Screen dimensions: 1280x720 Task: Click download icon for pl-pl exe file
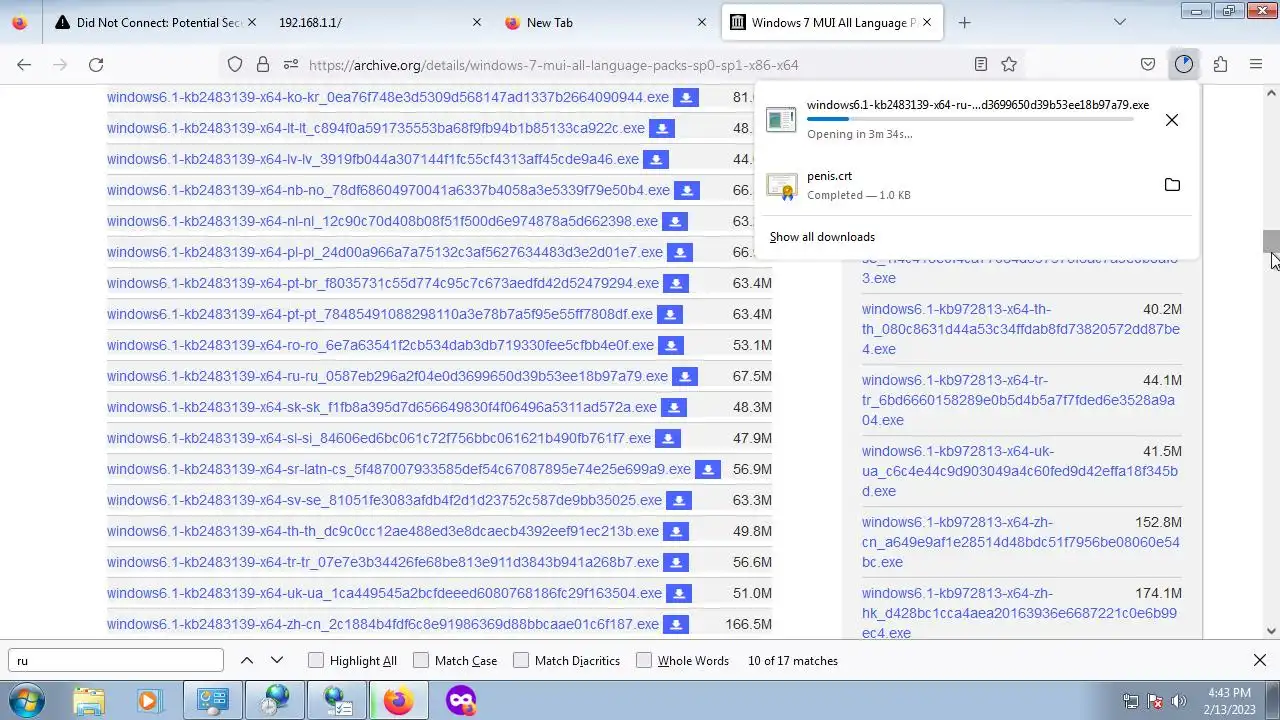click(679, 253)
